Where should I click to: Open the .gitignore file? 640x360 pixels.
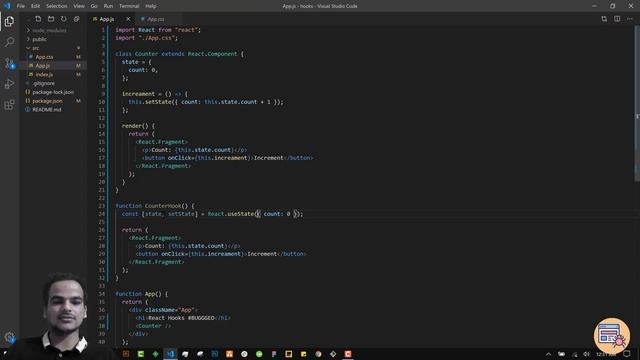44,83
